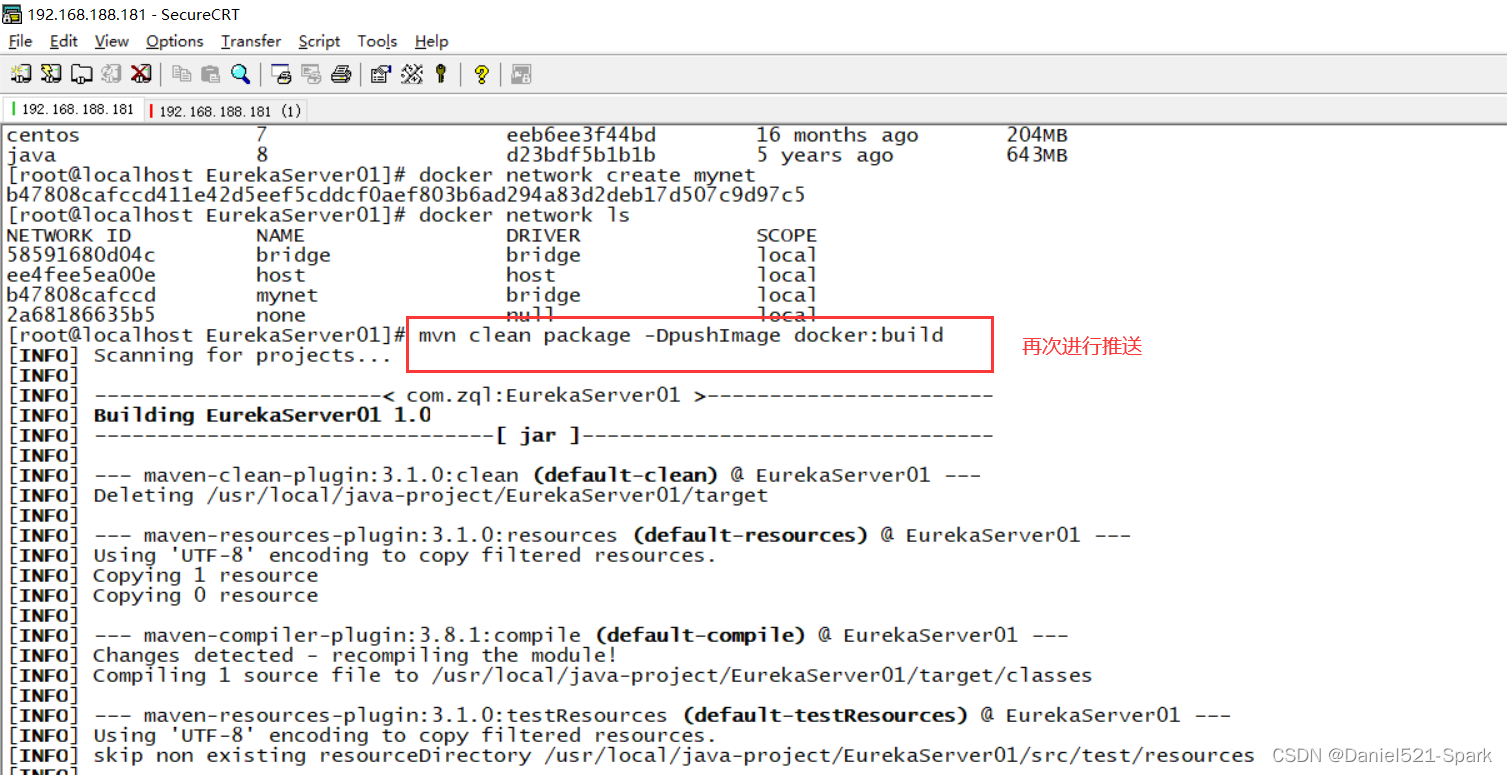The image size is (1507, 775).
Task: Click the '643MB' size value
Action: pyautogui.click(x=1037, y=156)
